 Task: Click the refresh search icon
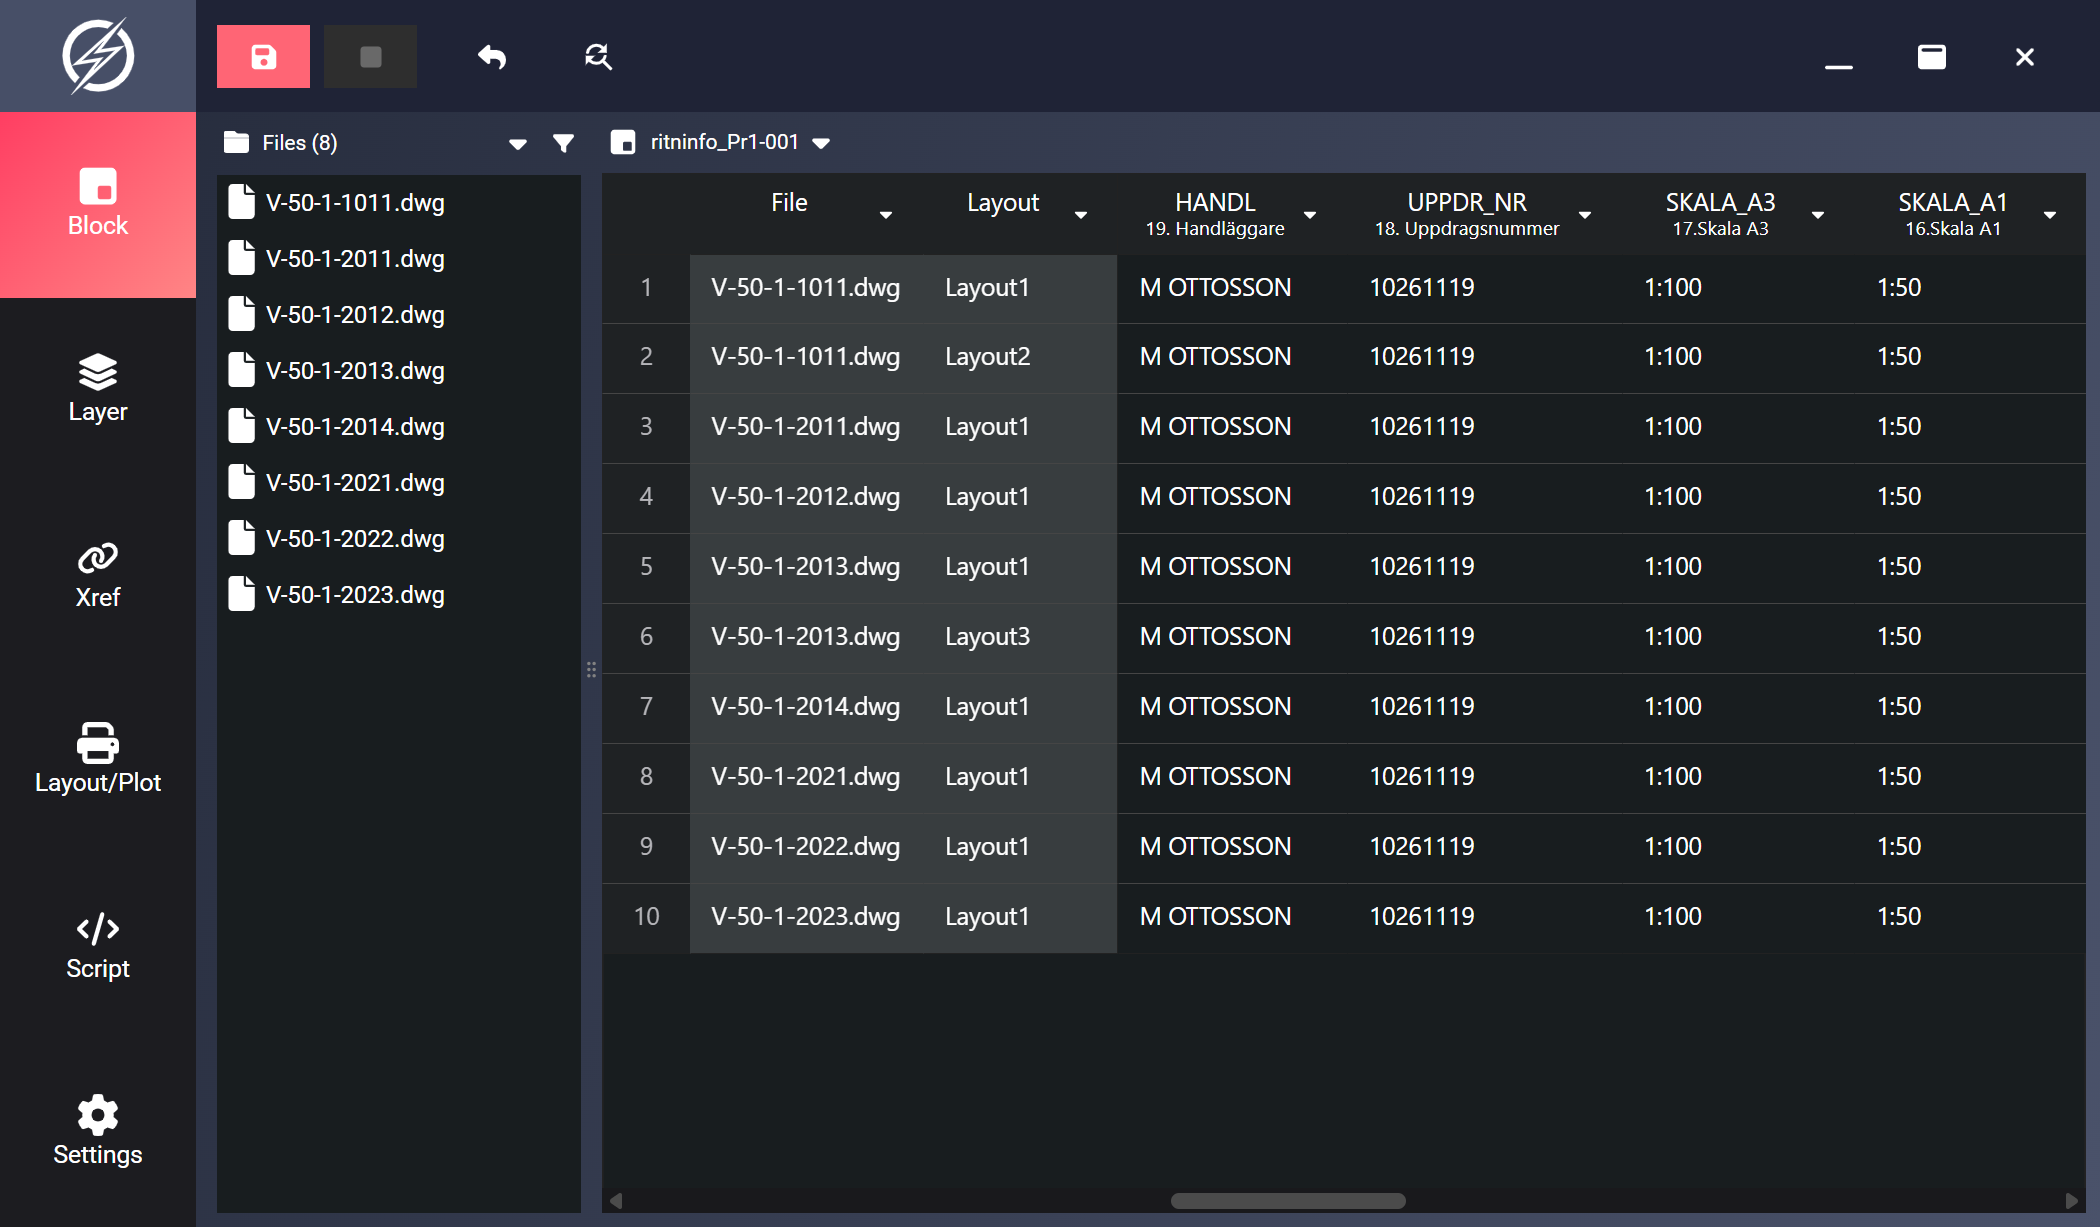pos(598,57)
